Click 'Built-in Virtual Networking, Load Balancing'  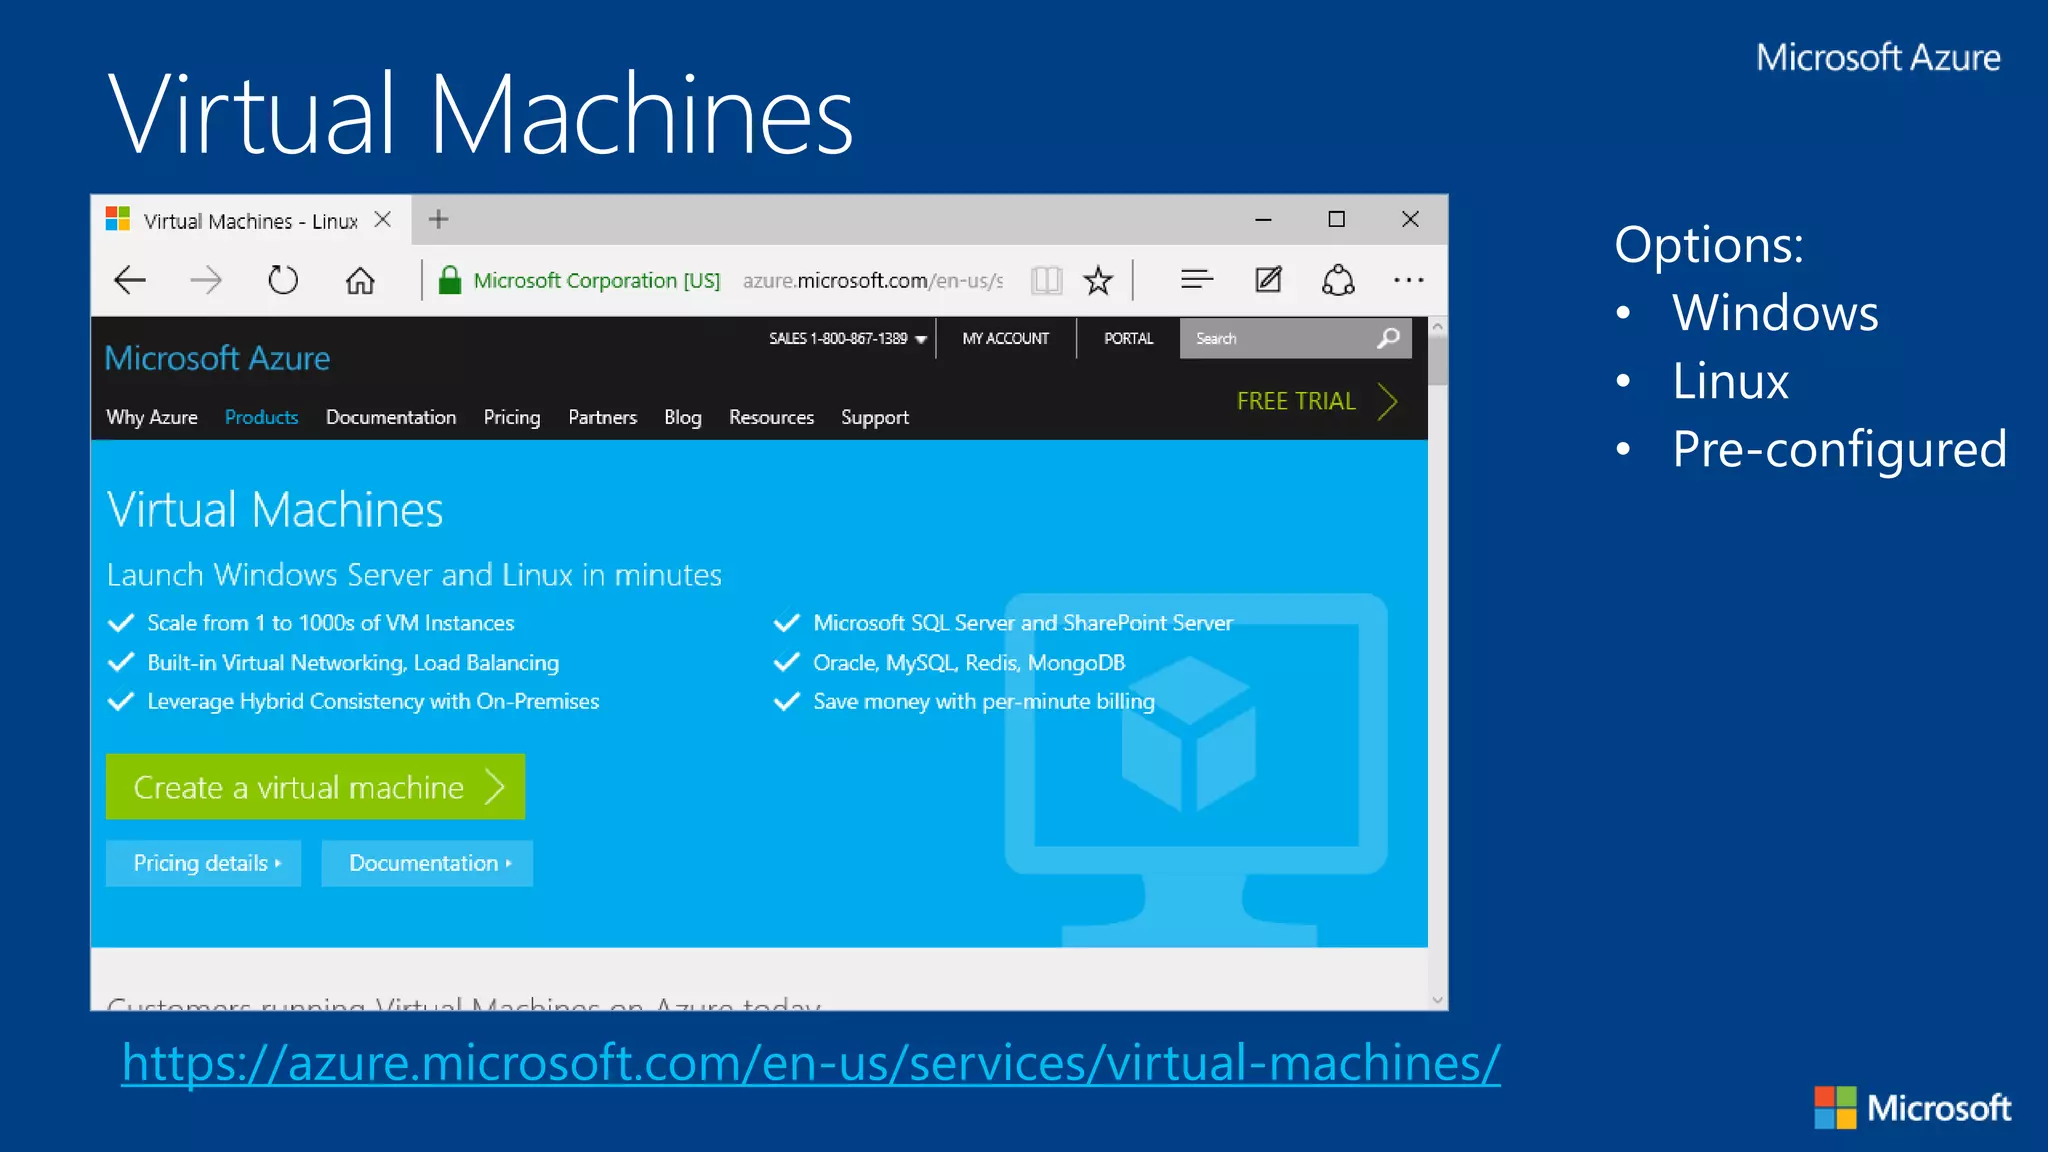pos(353,663)
